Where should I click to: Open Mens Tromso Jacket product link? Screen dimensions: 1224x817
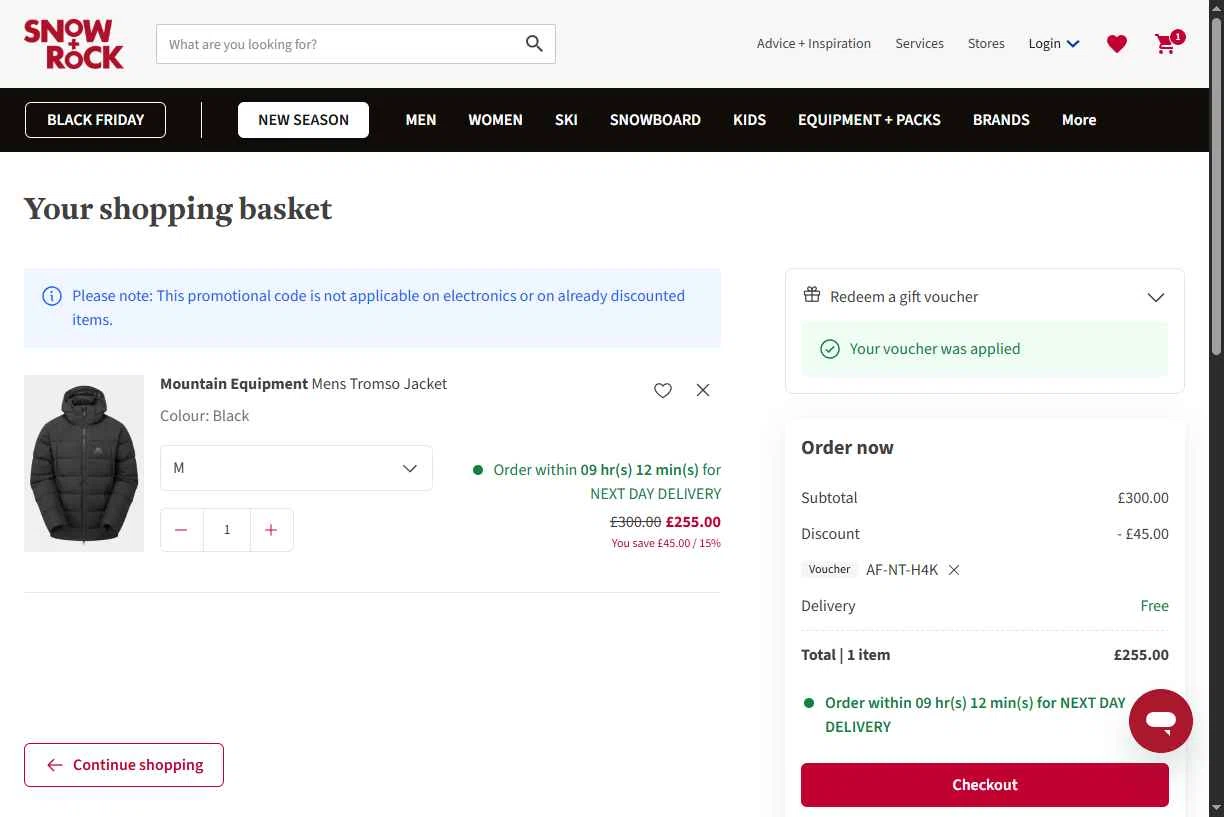[304, 384]
